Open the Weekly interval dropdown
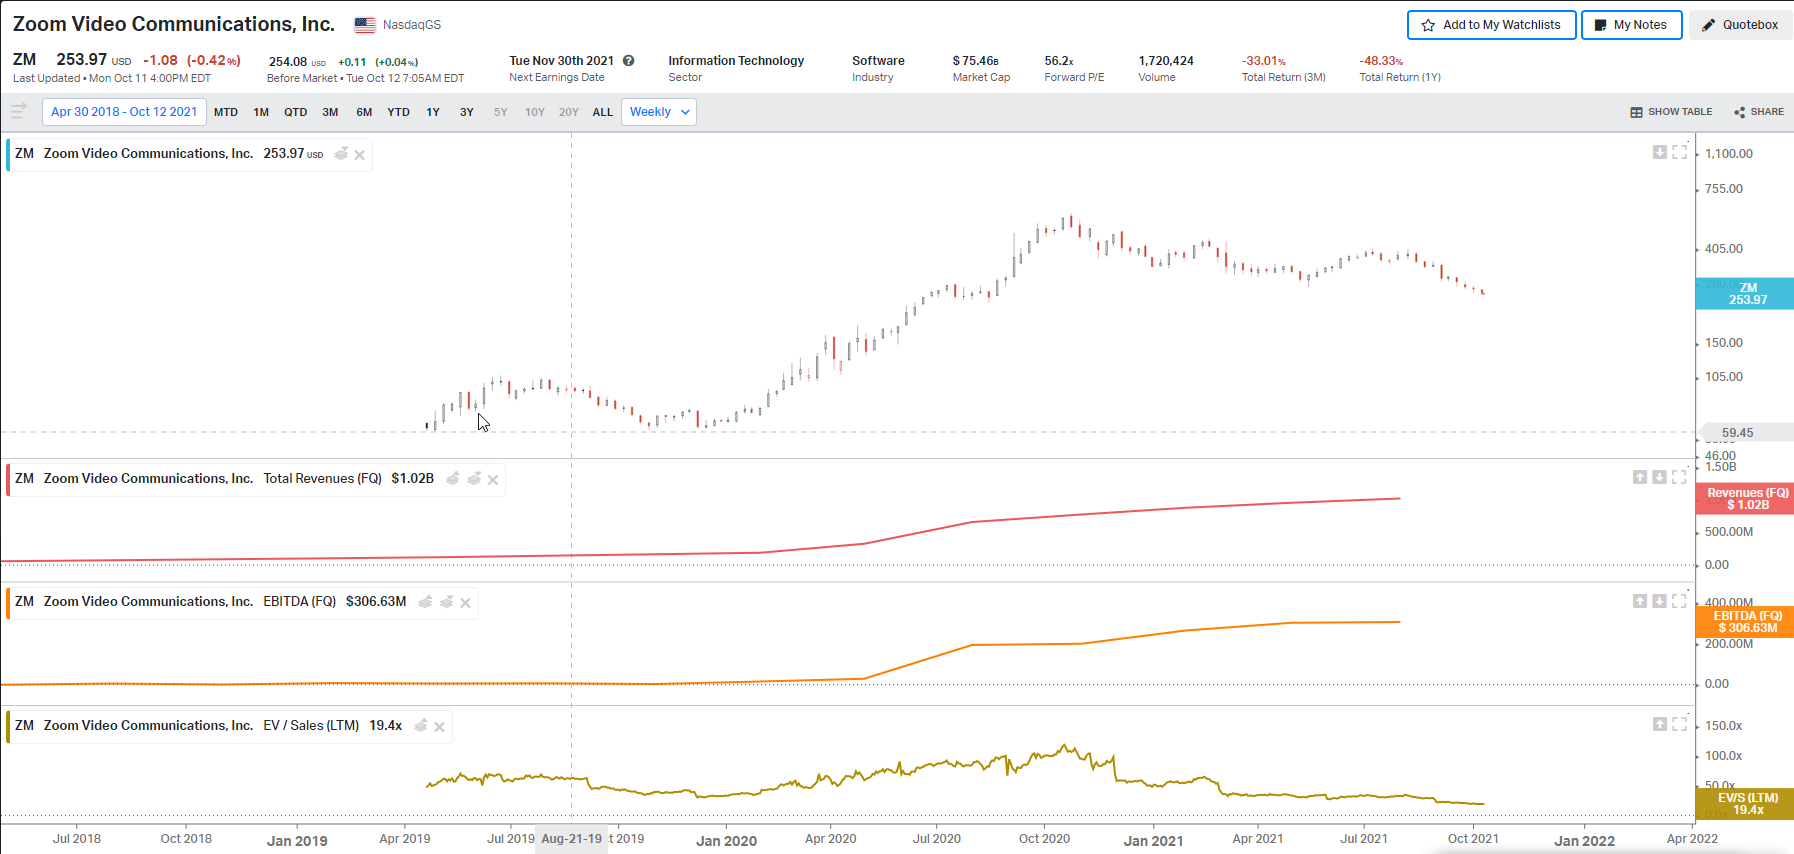 click(x=659, y=112)
